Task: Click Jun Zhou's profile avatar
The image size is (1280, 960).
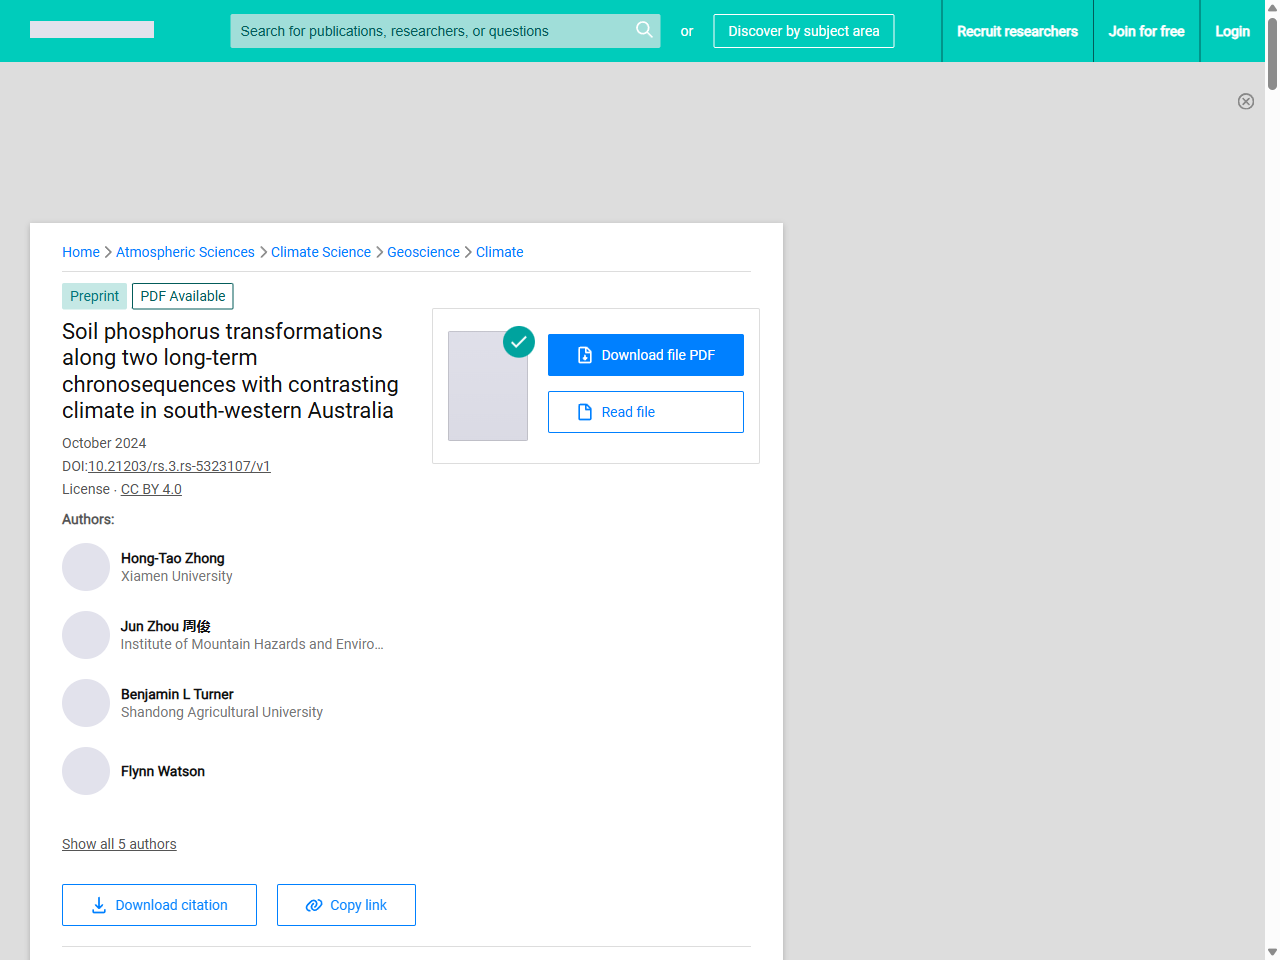Action: point(86,635)
